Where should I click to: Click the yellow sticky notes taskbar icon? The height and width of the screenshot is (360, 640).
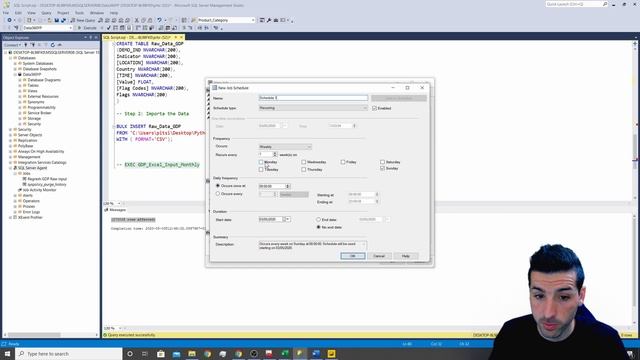click(331, 353)
